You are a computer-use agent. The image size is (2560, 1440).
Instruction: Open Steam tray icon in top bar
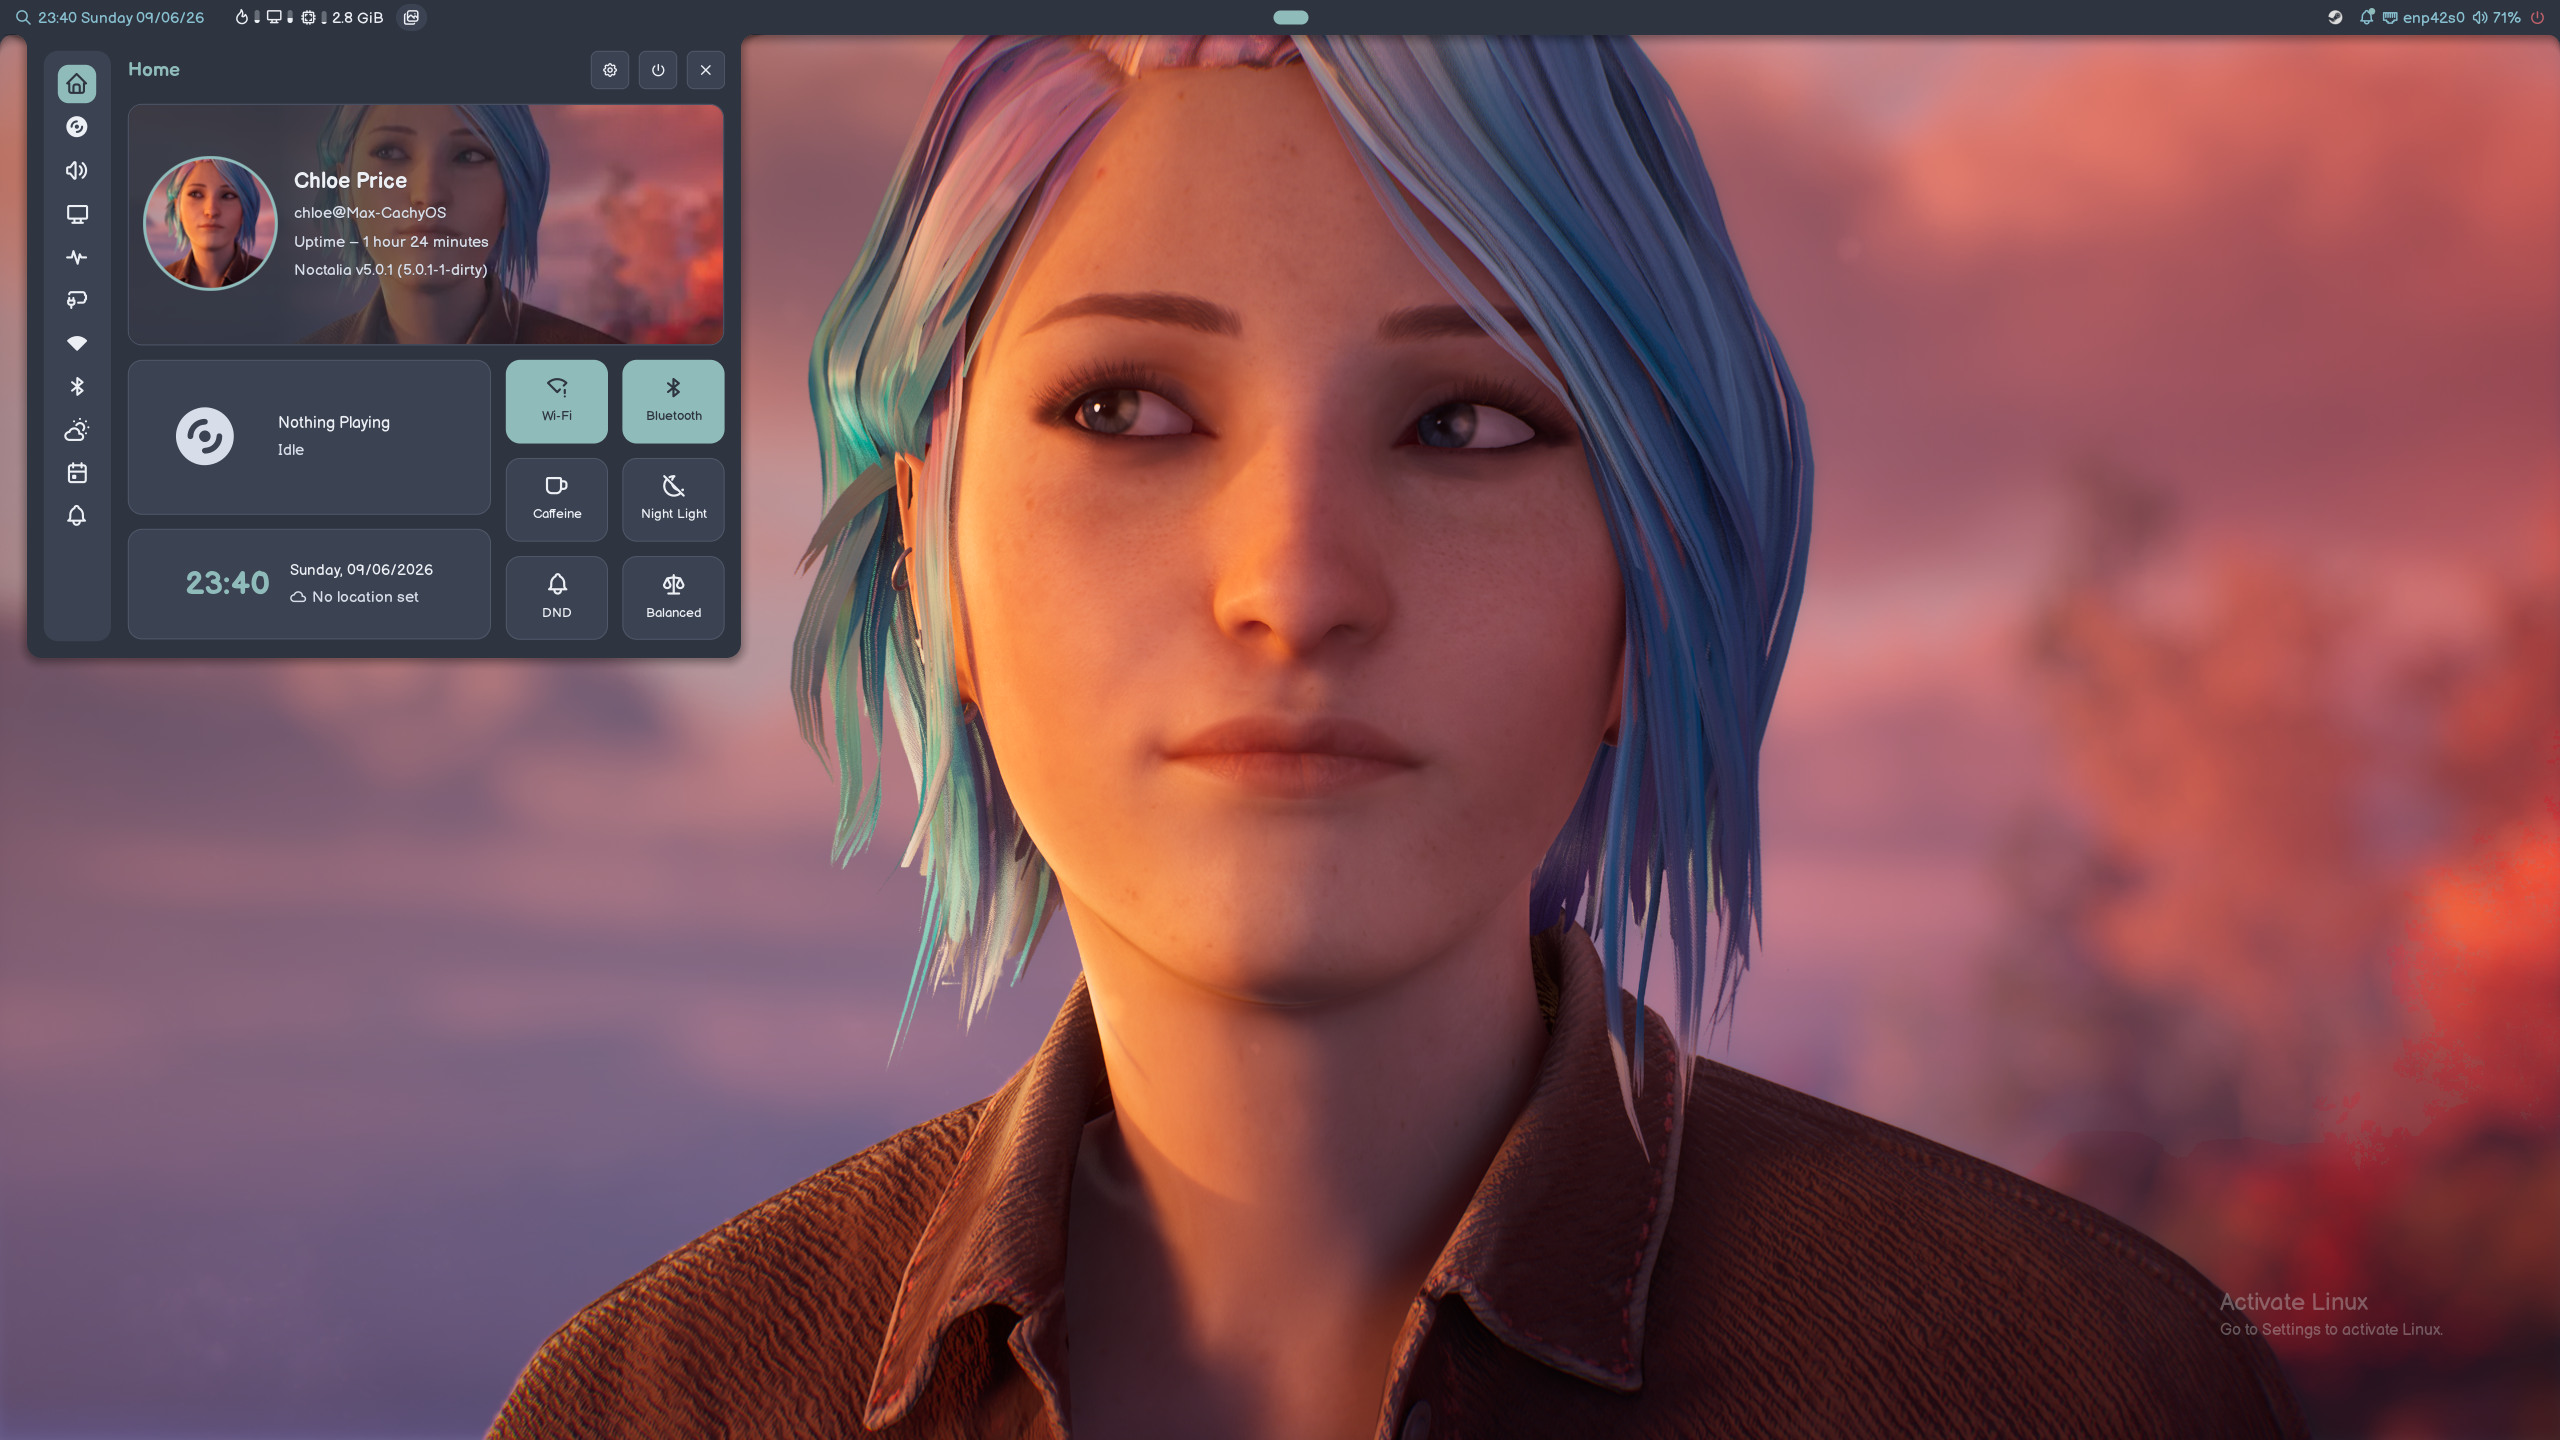pyautogui.click(x=2335, y=17)
